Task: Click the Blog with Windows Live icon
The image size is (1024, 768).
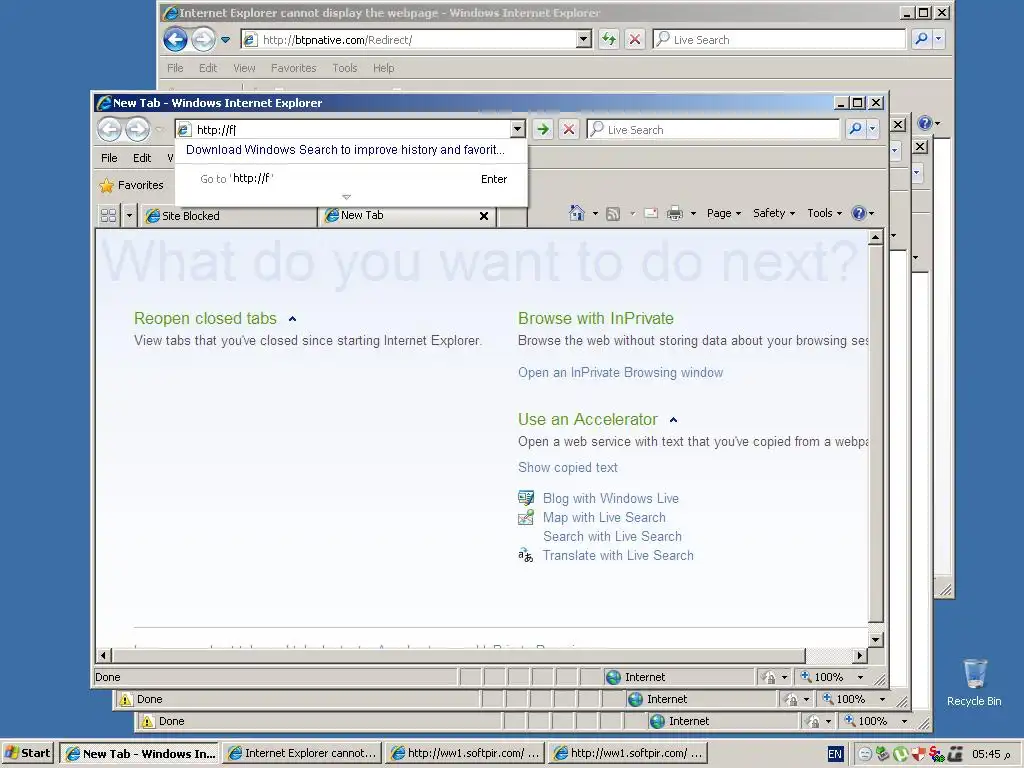Action: tap(526, 498)
